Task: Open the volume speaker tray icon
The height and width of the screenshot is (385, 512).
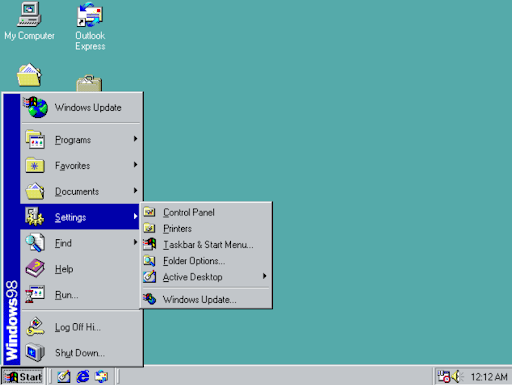Action: coord(457,377)
